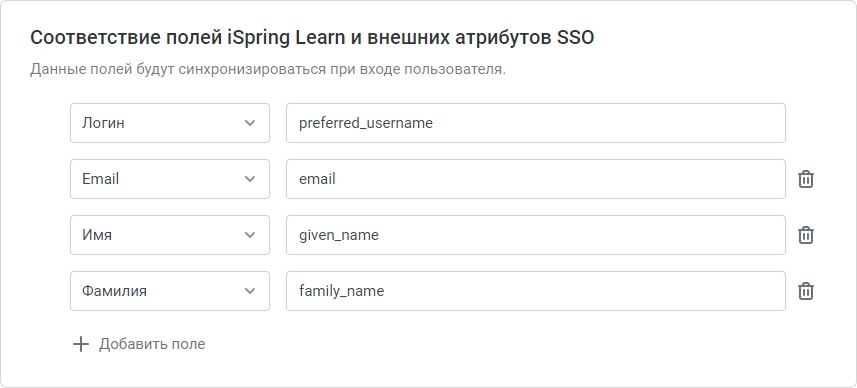Click the family_name attribute input
The image size is (857, 388).
tap(536, 291)
